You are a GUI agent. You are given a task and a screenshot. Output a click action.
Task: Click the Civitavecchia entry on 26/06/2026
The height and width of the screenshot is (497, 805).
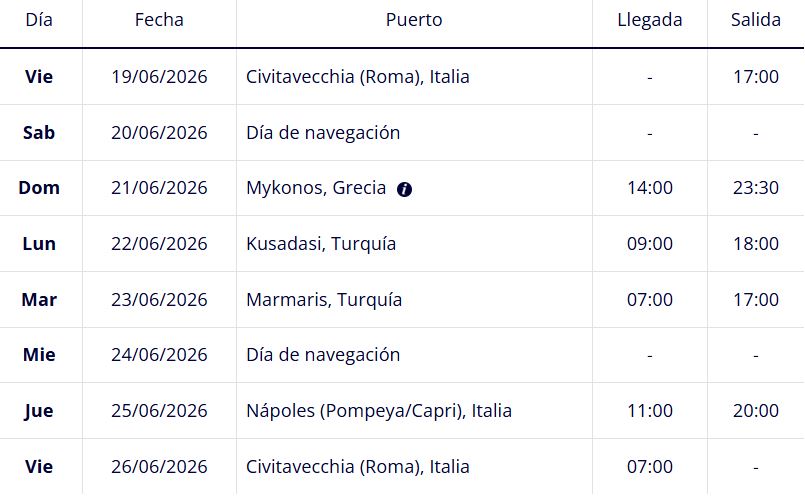357,467
